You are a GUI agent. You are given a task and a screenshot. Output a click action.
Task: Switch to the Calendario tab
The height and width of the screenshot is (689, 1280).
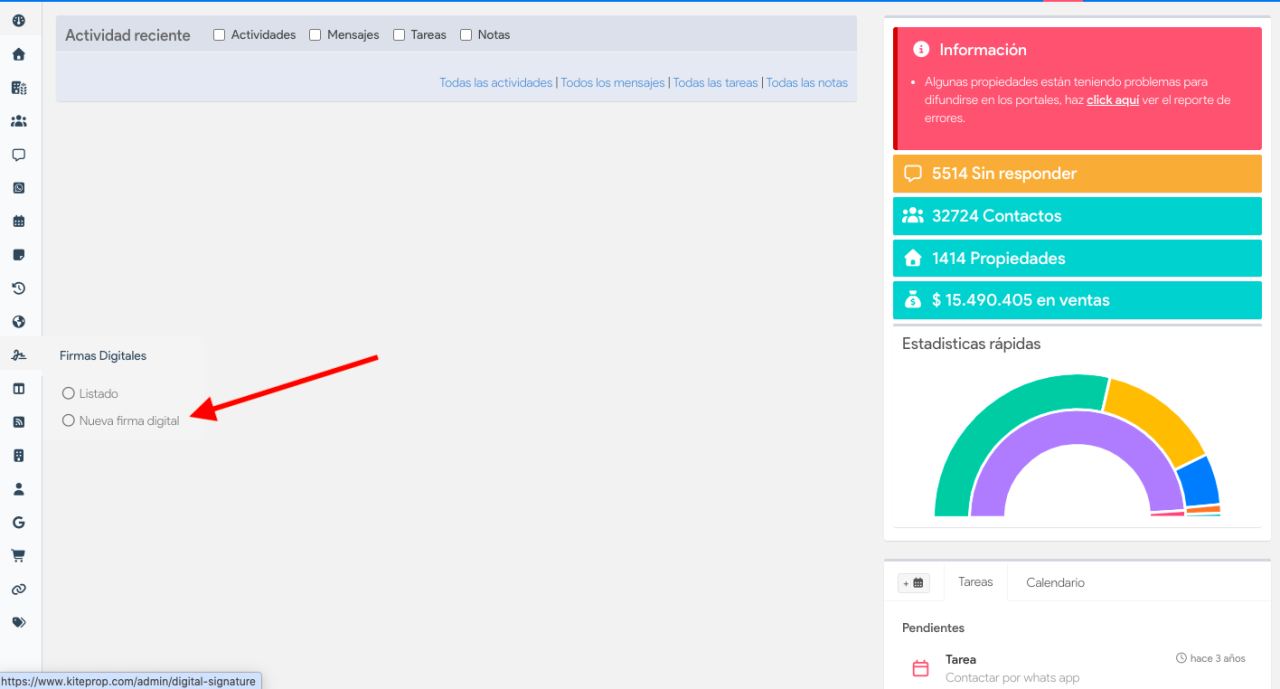click(1055, 582)
